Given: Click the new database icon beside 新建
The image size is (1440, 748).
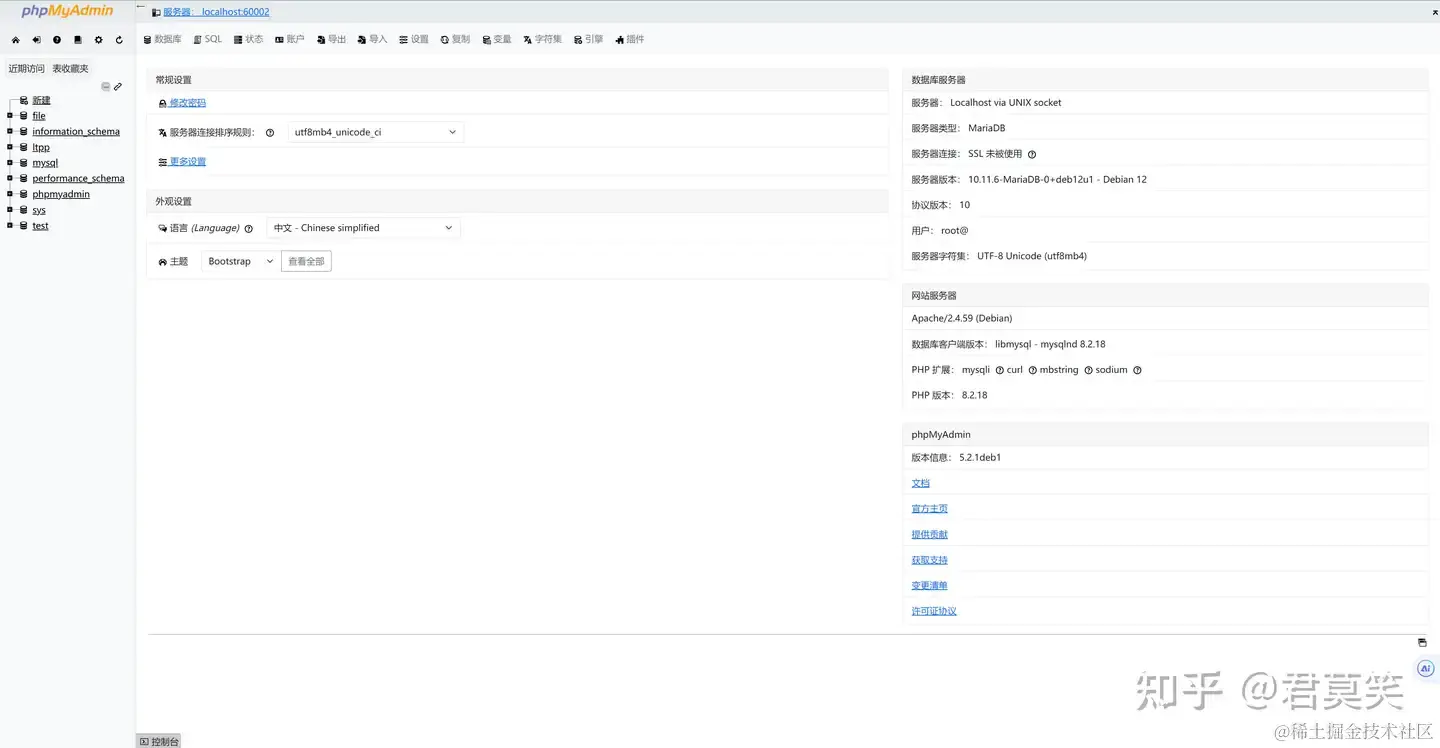Looking at the screenshot, I should coord(24,100).
